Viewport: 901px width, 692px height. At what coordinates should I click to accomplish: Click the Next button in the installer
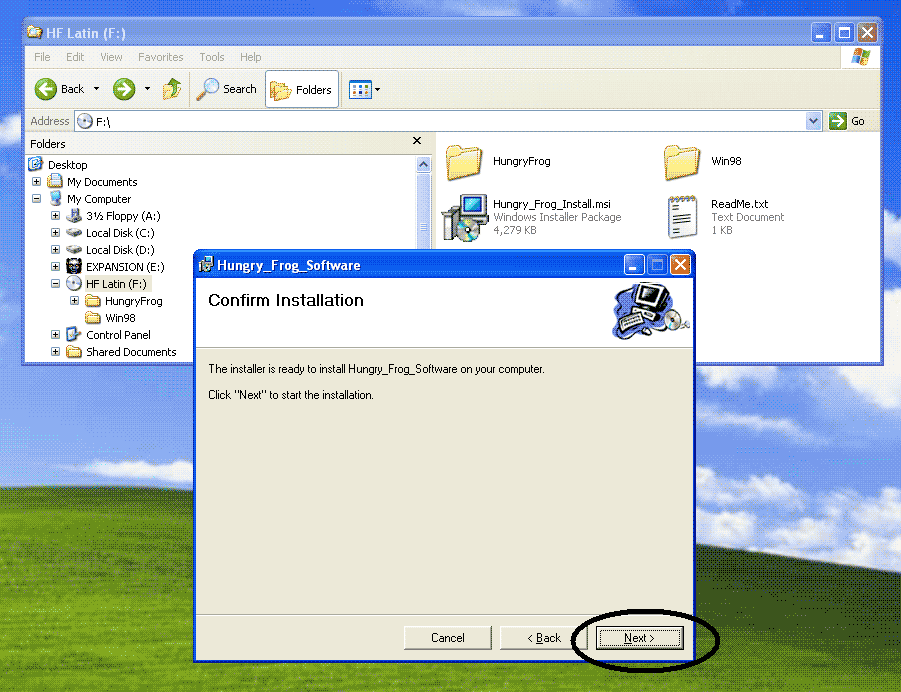click(639, 638)
